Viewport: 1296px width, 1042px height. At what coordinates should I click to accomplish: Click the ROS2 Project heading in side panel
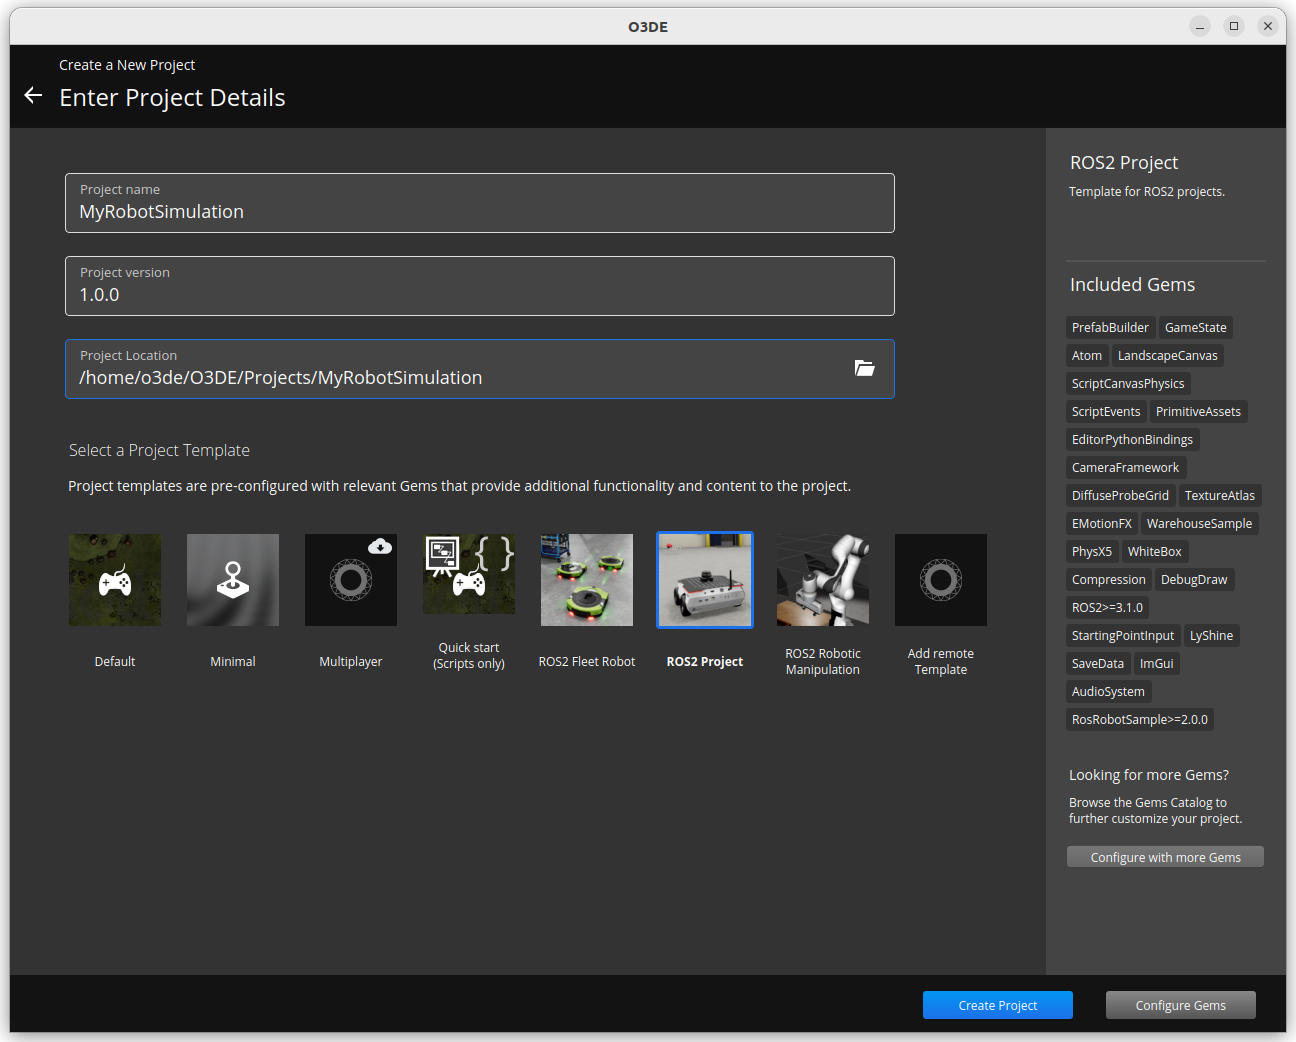[x=1124, y=163]
